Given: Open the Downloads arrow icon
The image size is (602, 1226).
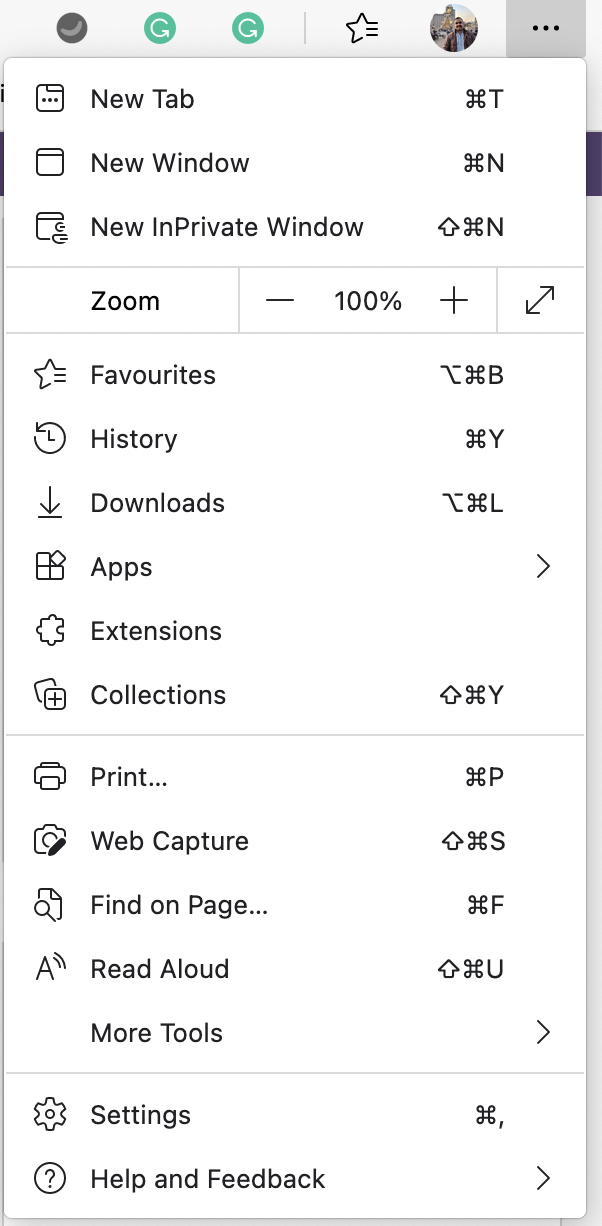Looking at the screenshot, I should (50, 503).
